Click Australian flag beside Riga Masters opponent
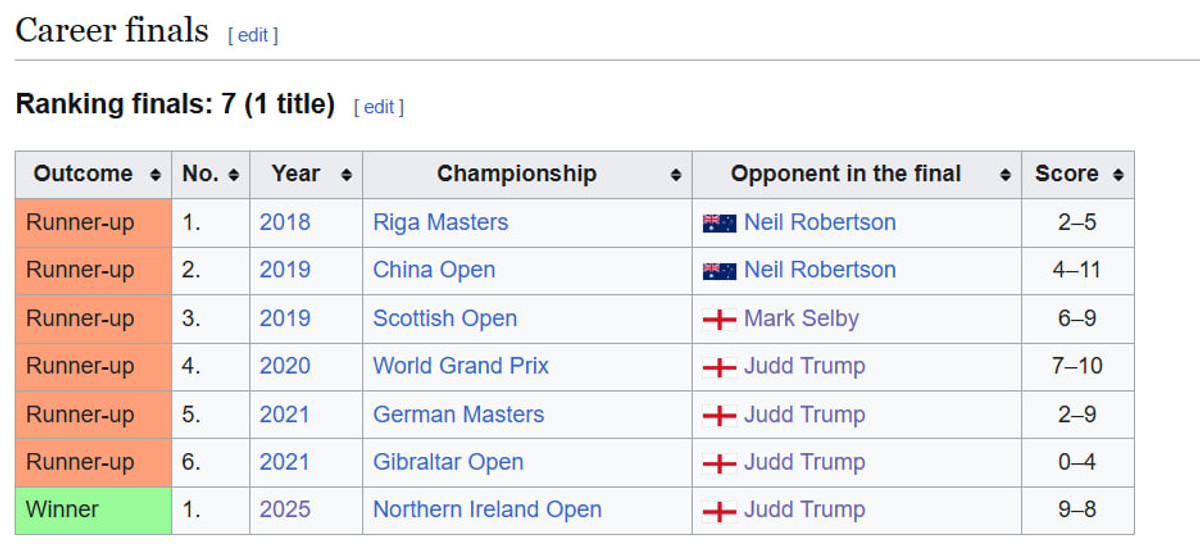1200x544 pixels. tap(720, 223)
